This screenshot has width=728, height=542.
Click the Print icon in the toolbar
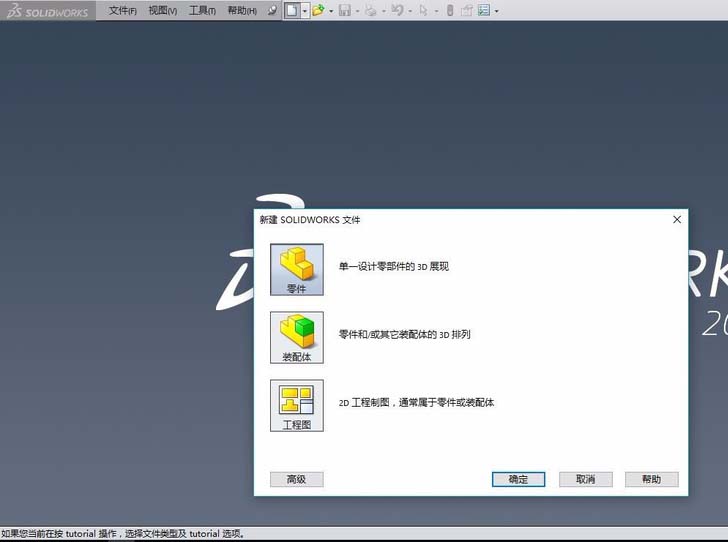(x=370, y=10)
